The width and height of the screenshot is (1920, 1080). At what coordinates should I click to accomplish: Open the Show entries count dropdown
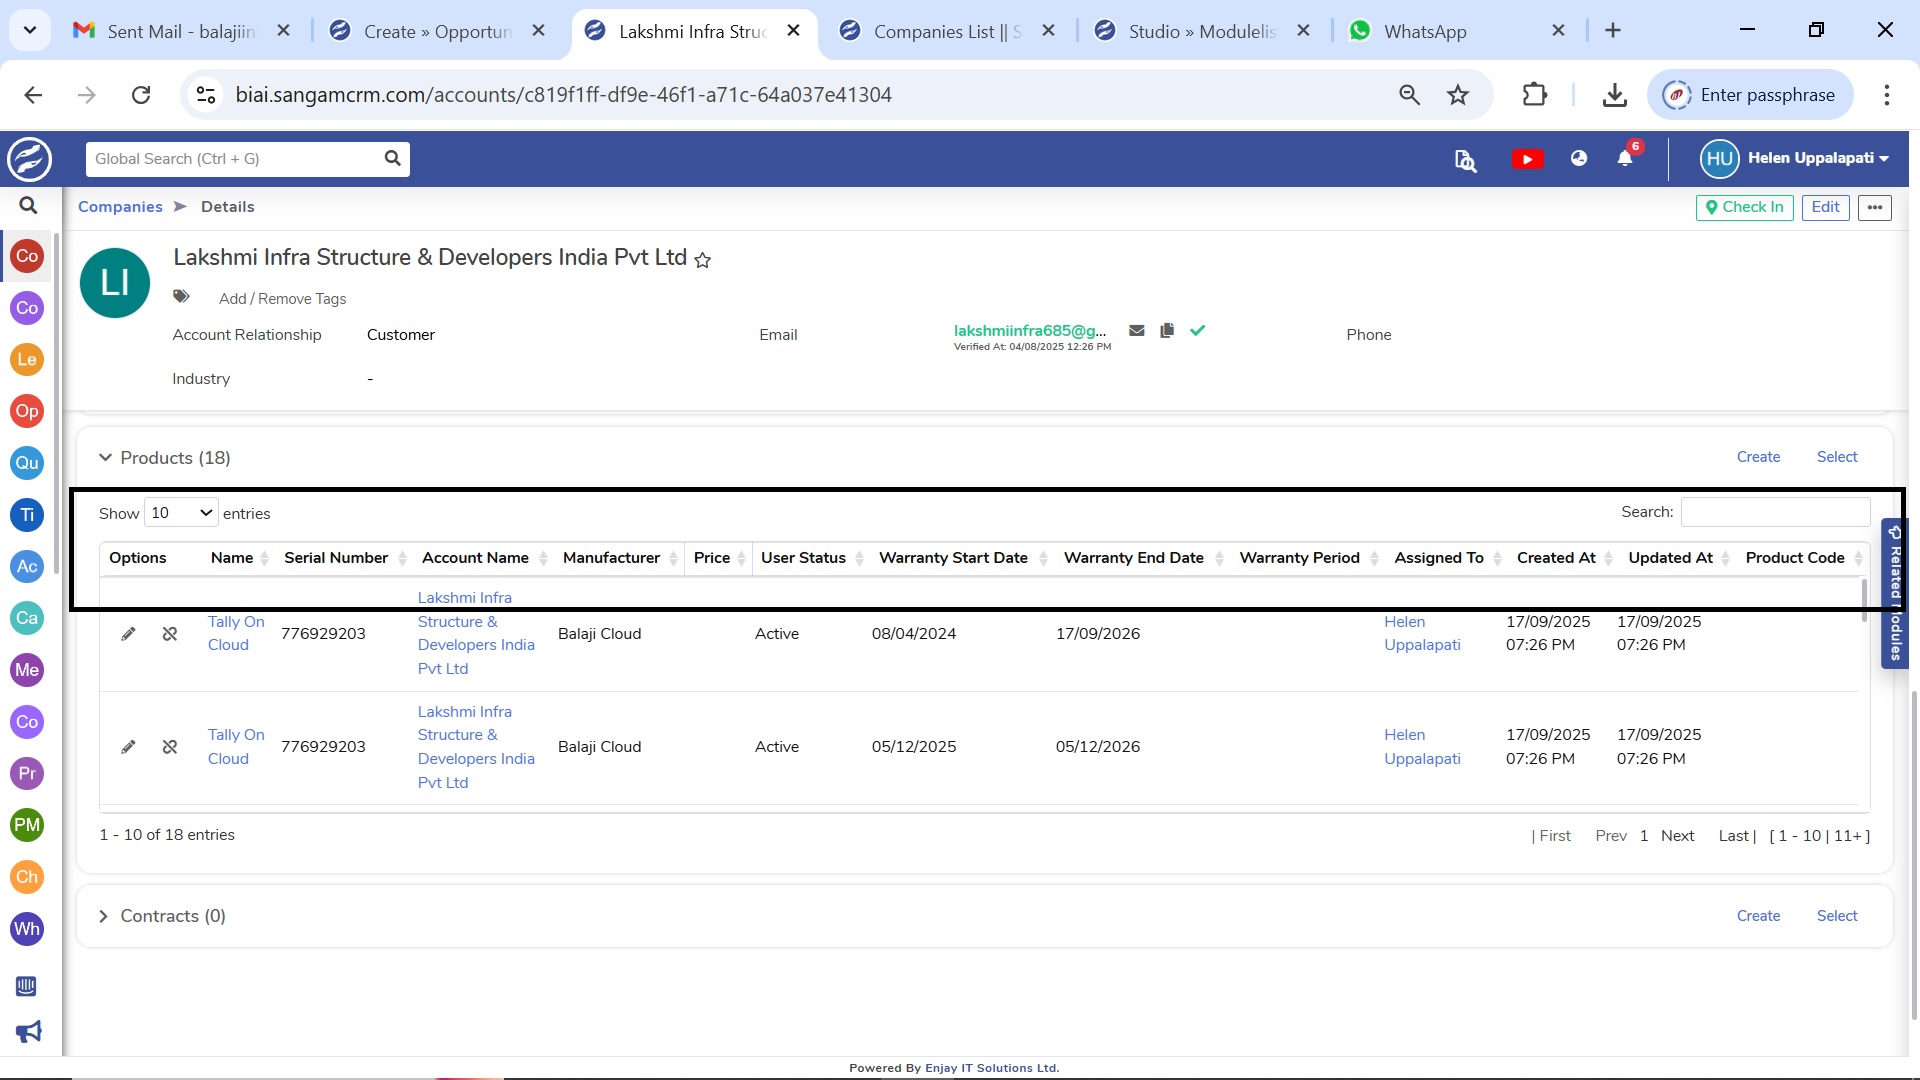(x=181, y=513)
